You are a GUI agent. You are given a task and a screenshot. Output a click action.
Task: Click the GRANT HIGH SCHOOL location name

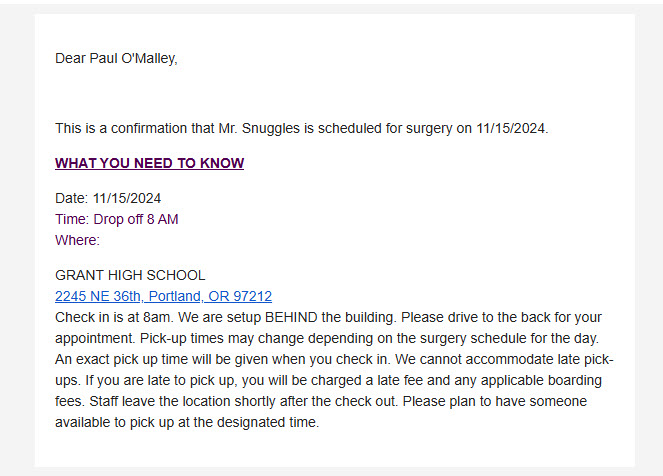tap(130, 275)
